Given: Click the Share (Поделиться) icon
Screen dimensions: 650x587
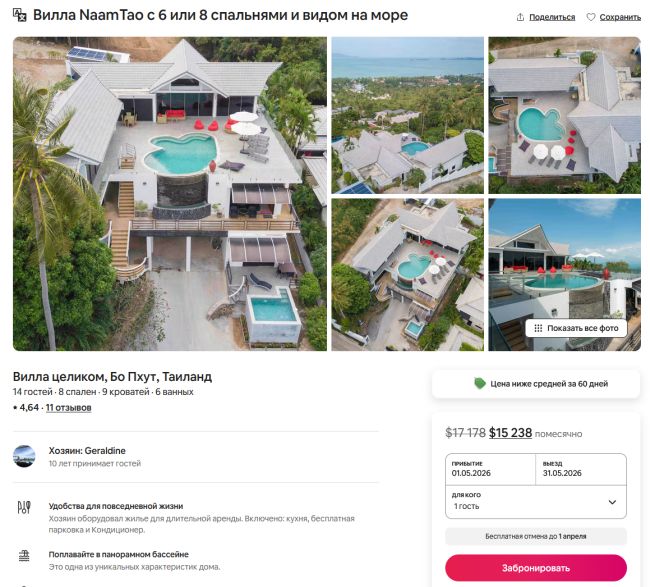Looking at the screenshot, I should tap(520, 17).
